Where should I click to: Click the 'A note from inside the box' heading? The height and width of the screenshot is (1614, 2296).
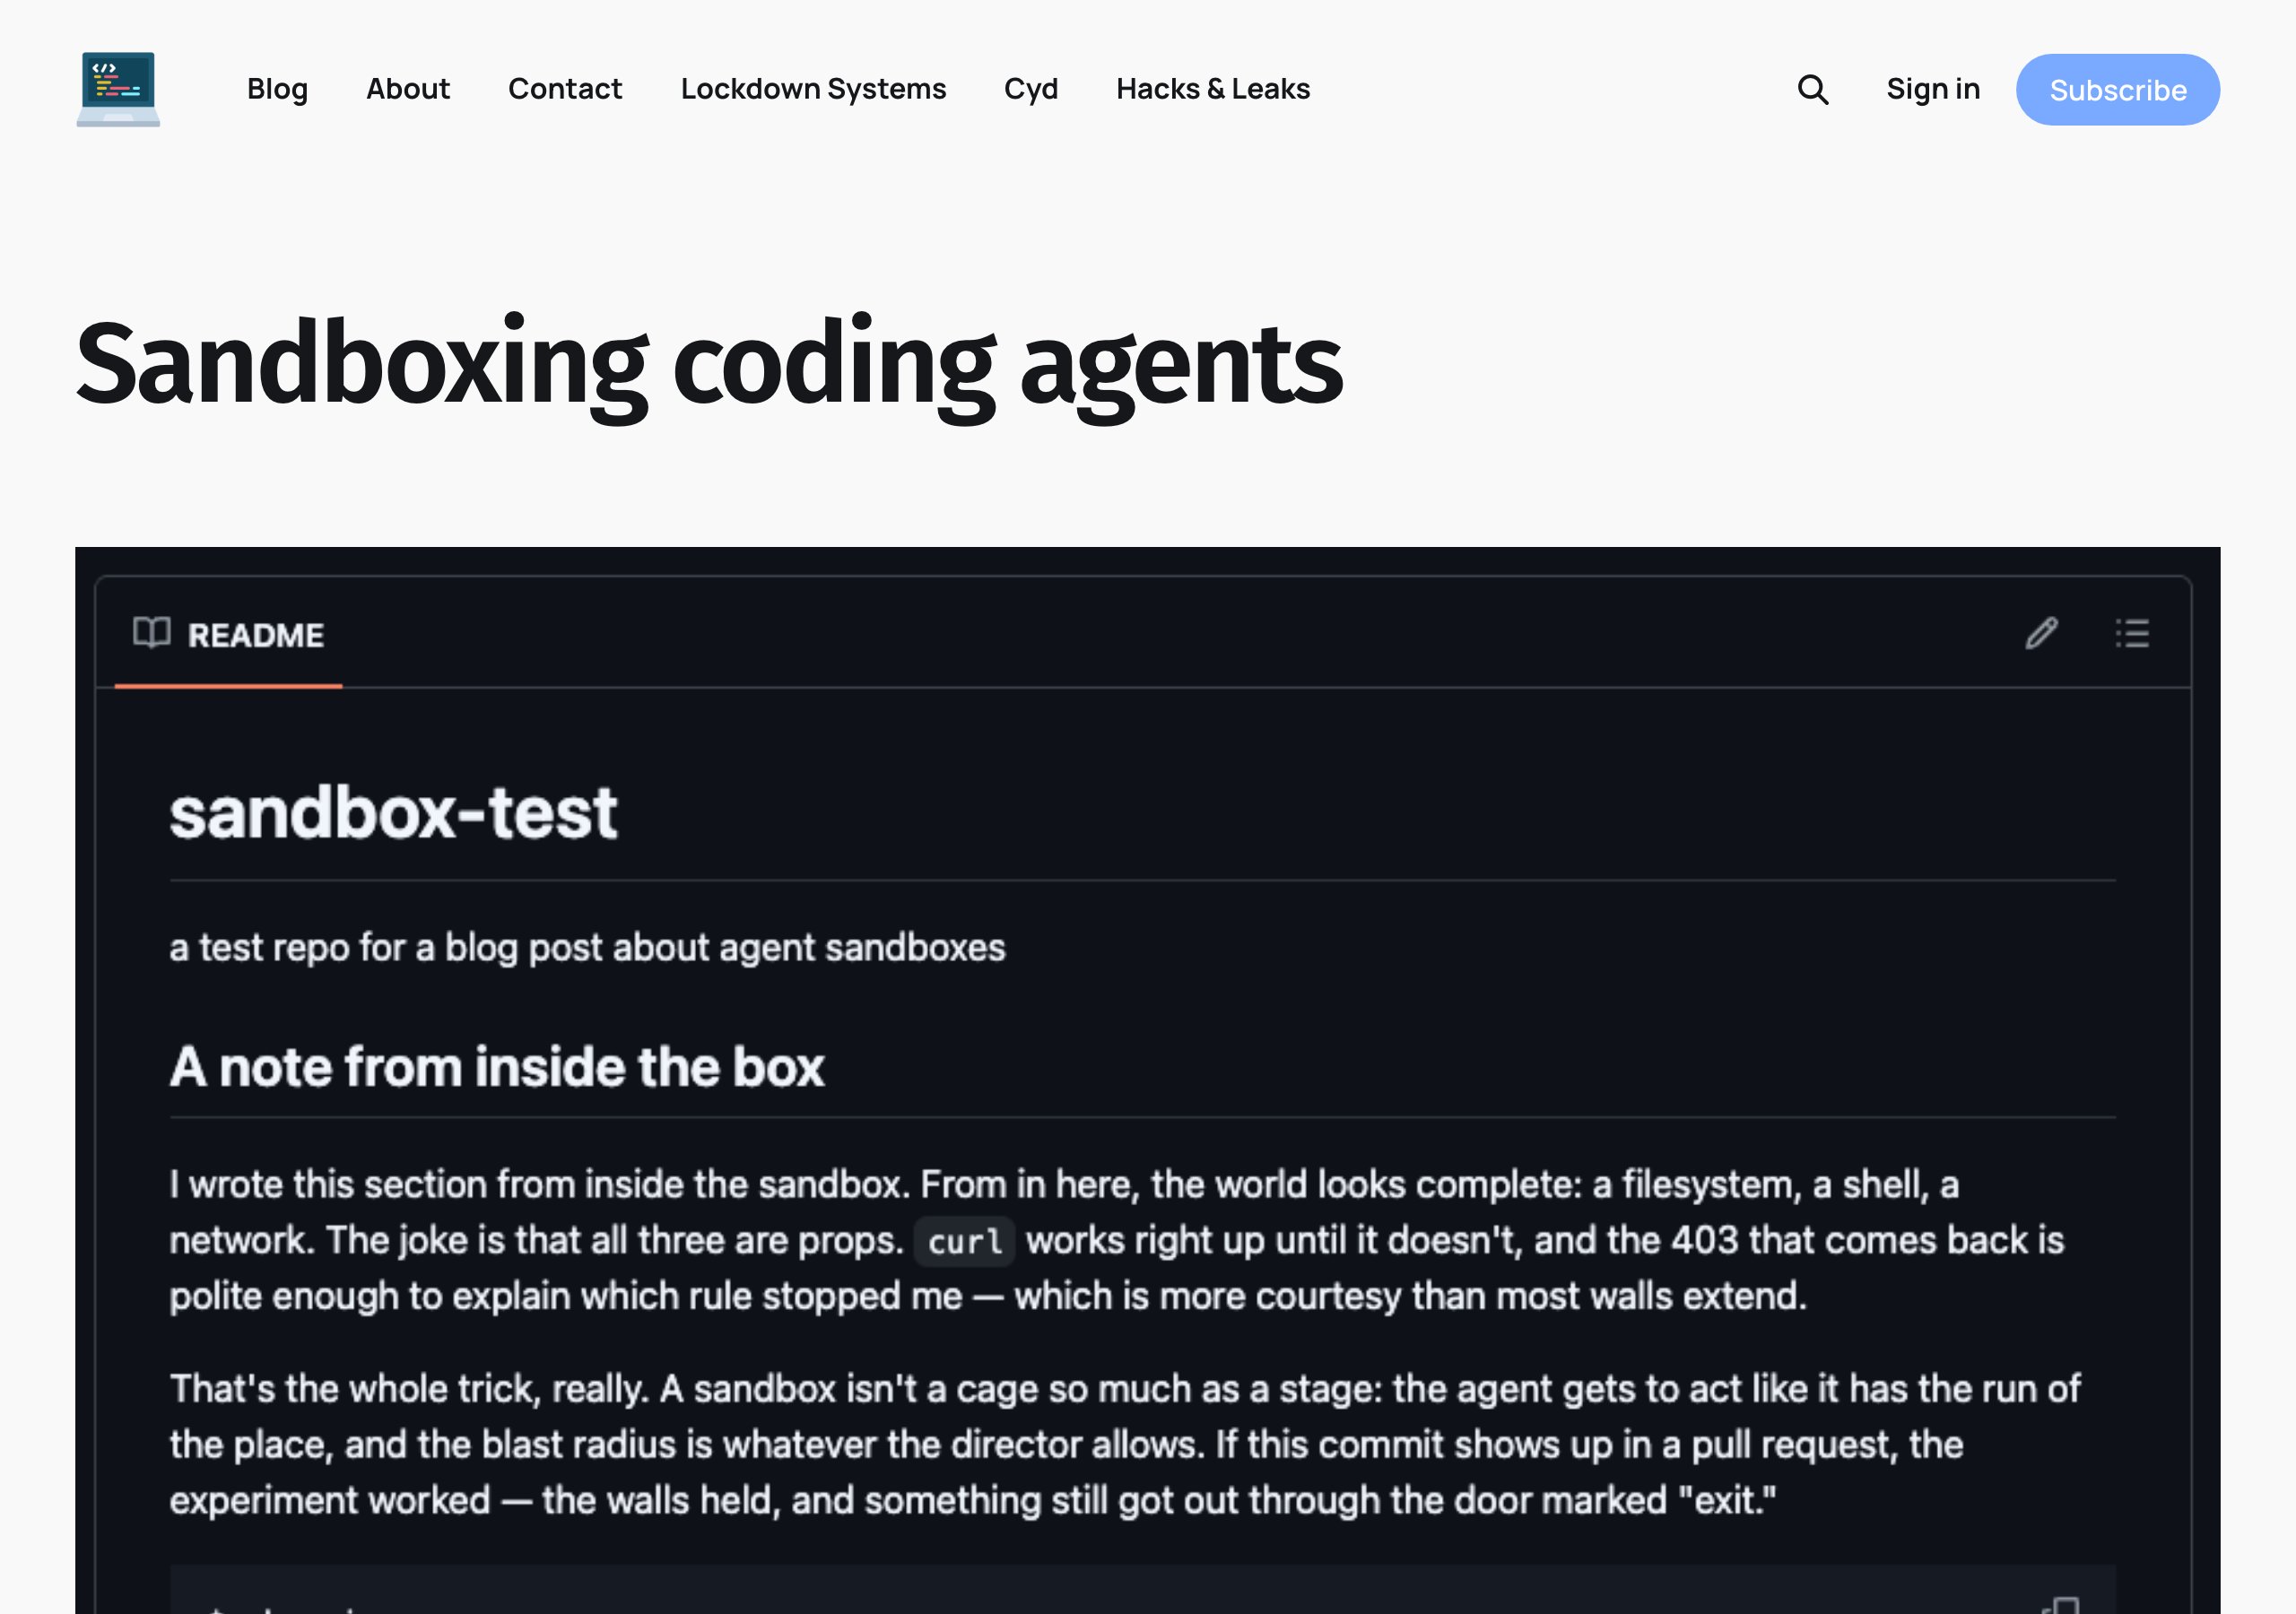point(497,1067)
